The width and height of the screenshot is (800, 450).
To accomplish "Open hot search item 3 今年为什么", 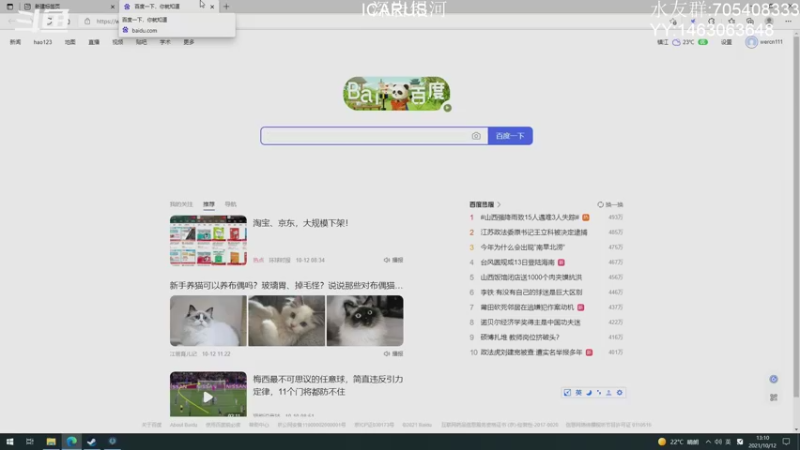I will [522, 247].
